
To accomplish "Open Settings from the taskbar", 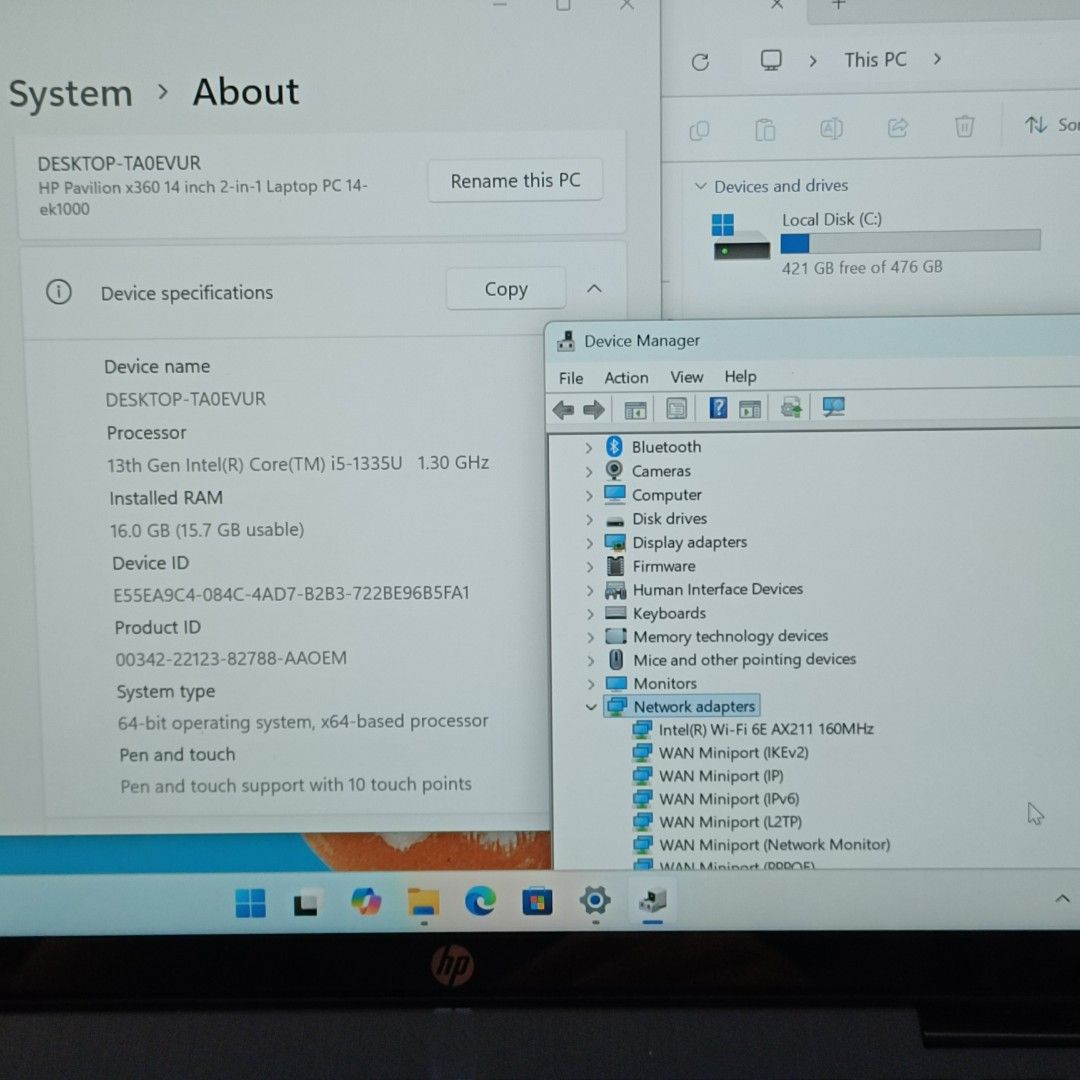I will [x=595, y=902].
